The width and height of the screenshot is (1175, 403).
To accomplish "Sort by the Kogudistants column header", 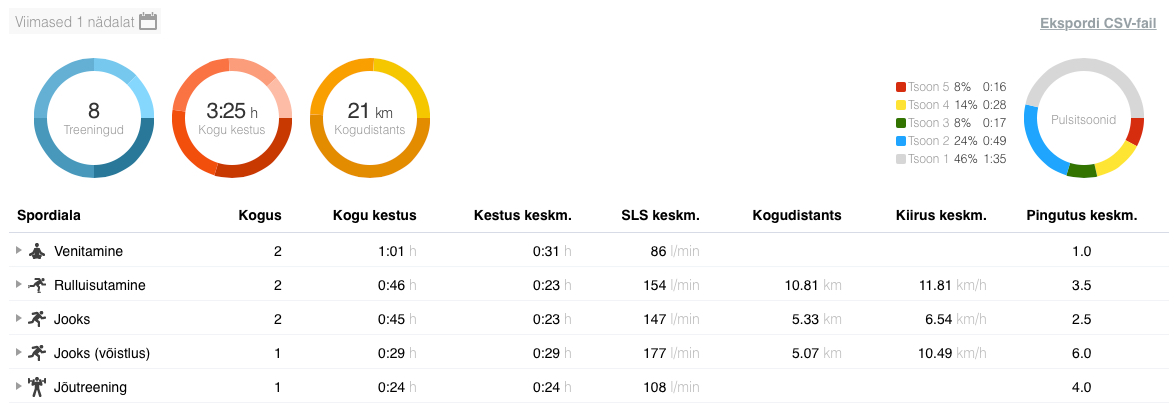I will (x=796, y=215).
